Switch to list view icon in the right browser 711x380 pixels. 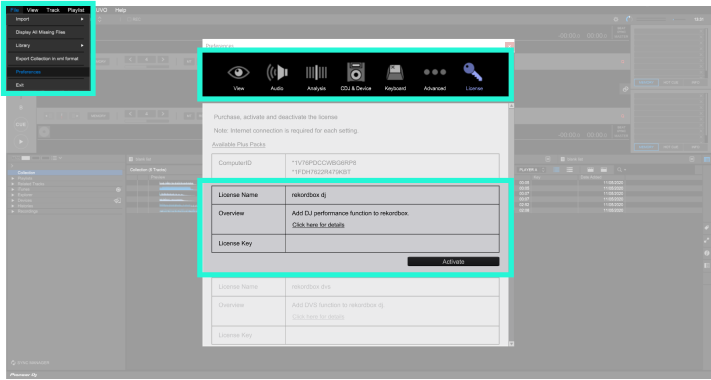(x=570, y=170)
